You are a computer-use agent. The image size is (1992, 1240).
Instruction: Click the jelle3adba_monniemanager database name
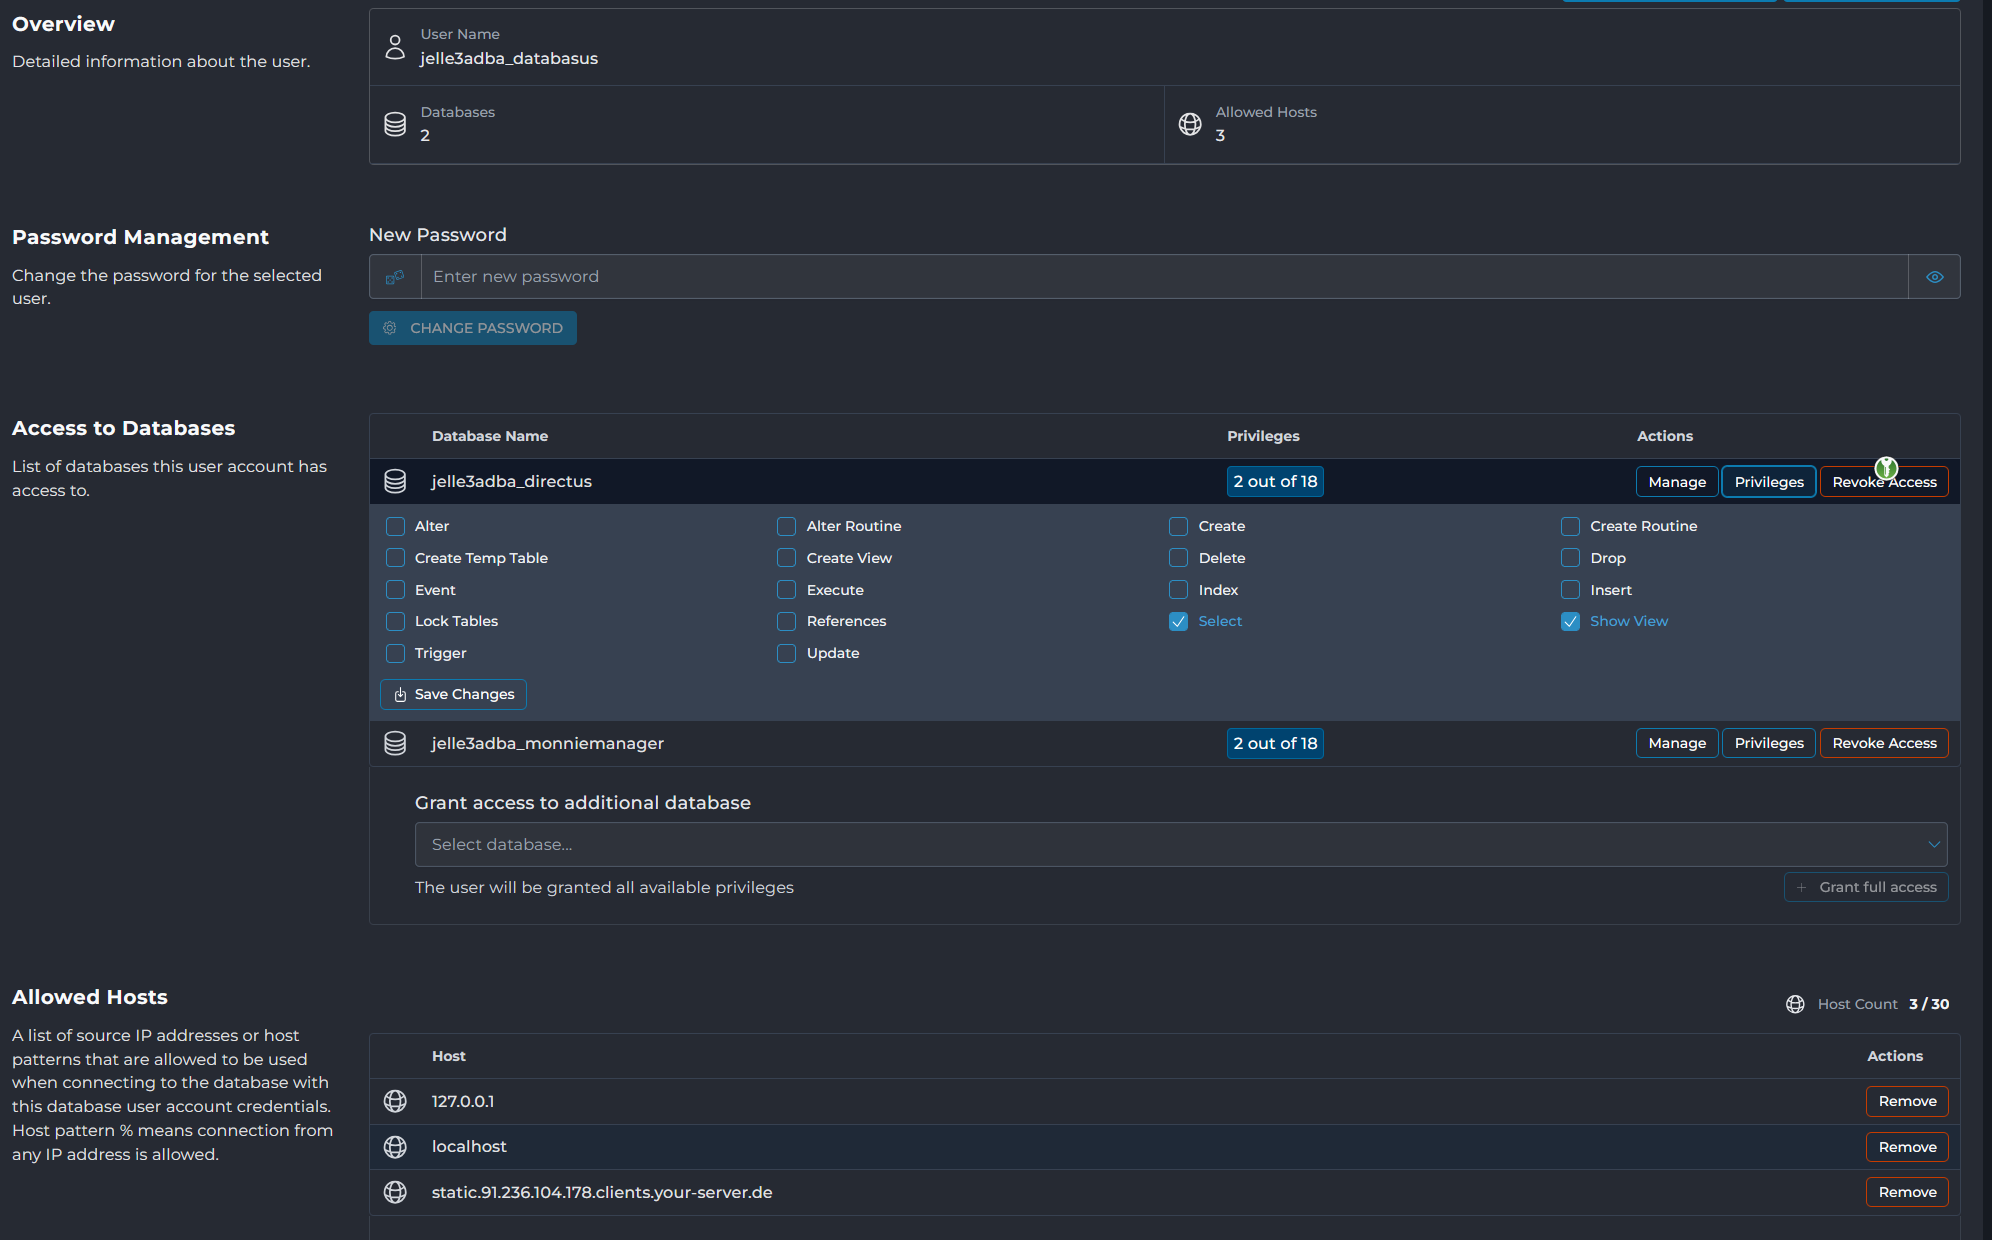pos(548,744)
